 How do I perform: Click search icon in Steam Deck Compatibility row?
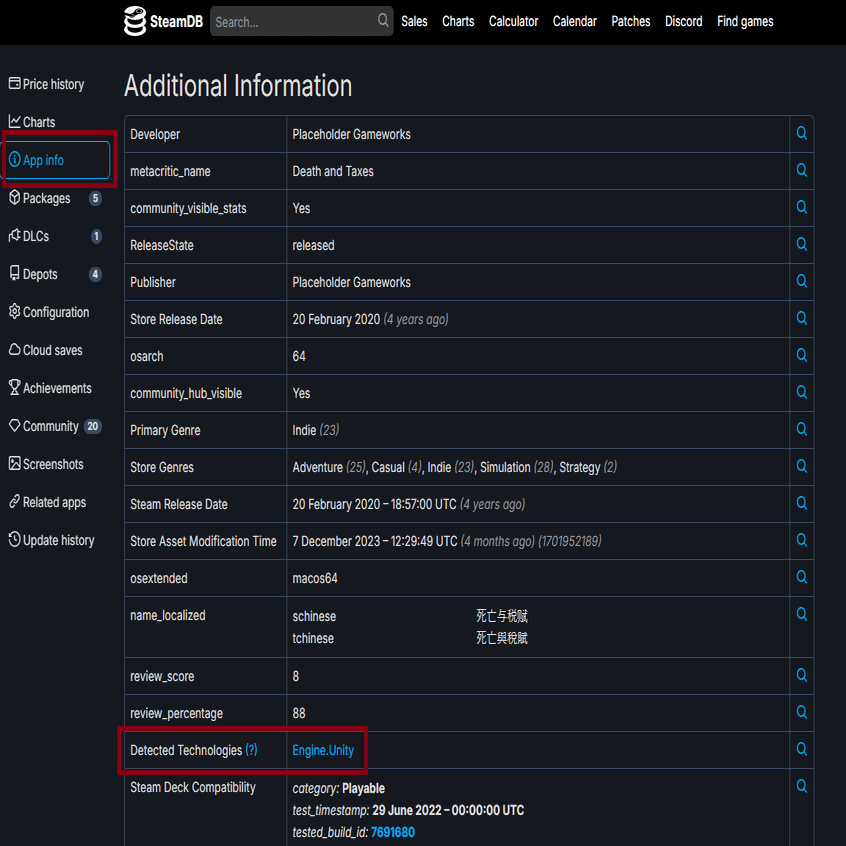(801, 786)
